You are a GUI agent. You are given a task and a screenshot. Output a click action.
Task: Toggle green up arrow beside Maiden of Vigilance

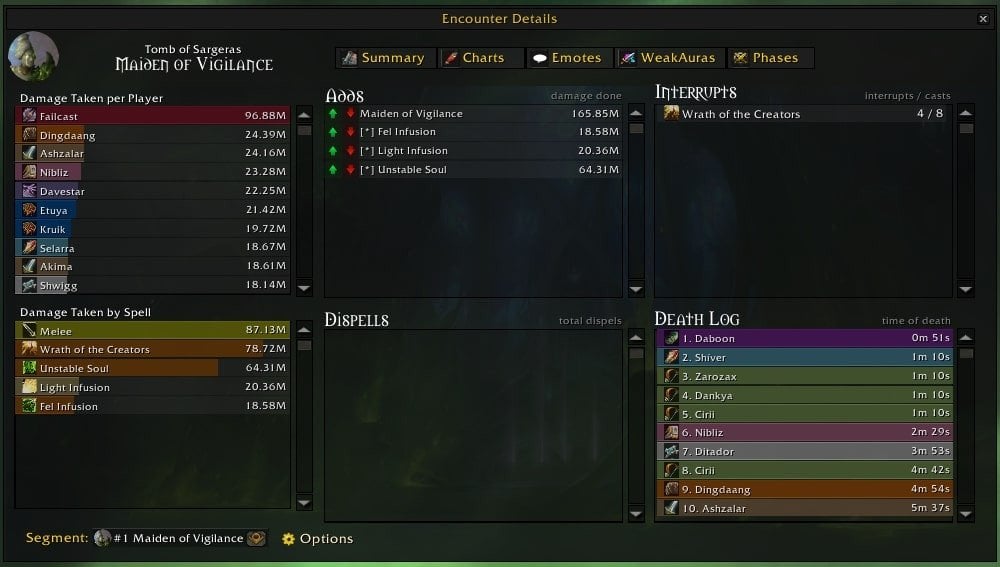333,114
